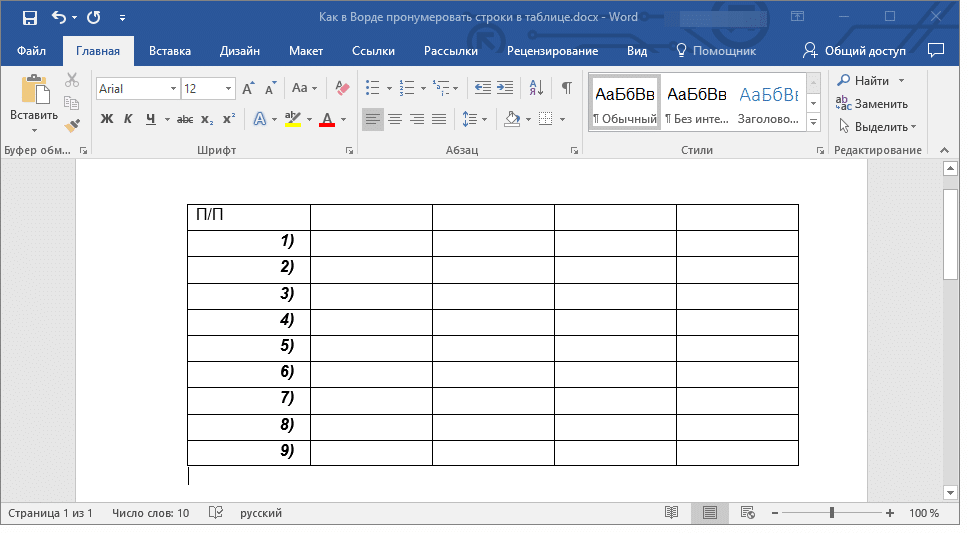Apply the Без интервала style
This screenshot has width=968, height=533.
tap(697, 102)
